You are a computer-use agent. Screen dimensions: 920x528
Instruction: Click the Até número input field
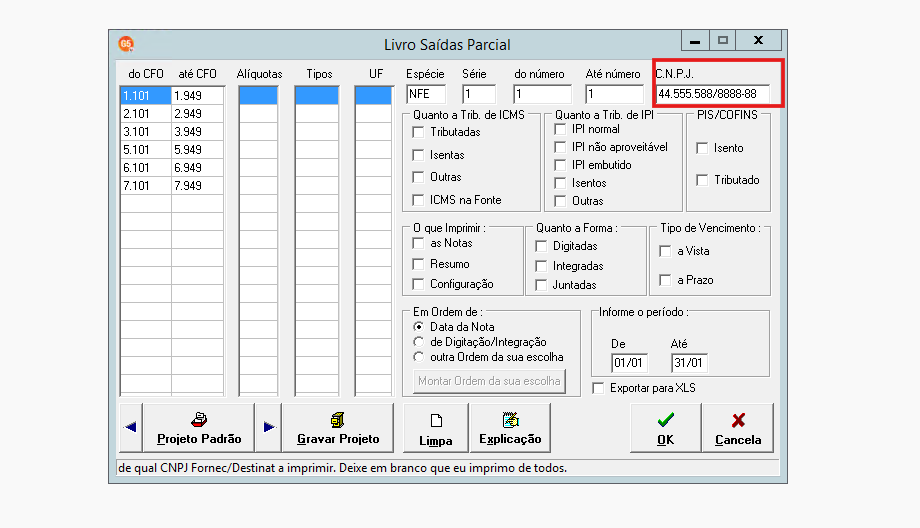(614, 94)
